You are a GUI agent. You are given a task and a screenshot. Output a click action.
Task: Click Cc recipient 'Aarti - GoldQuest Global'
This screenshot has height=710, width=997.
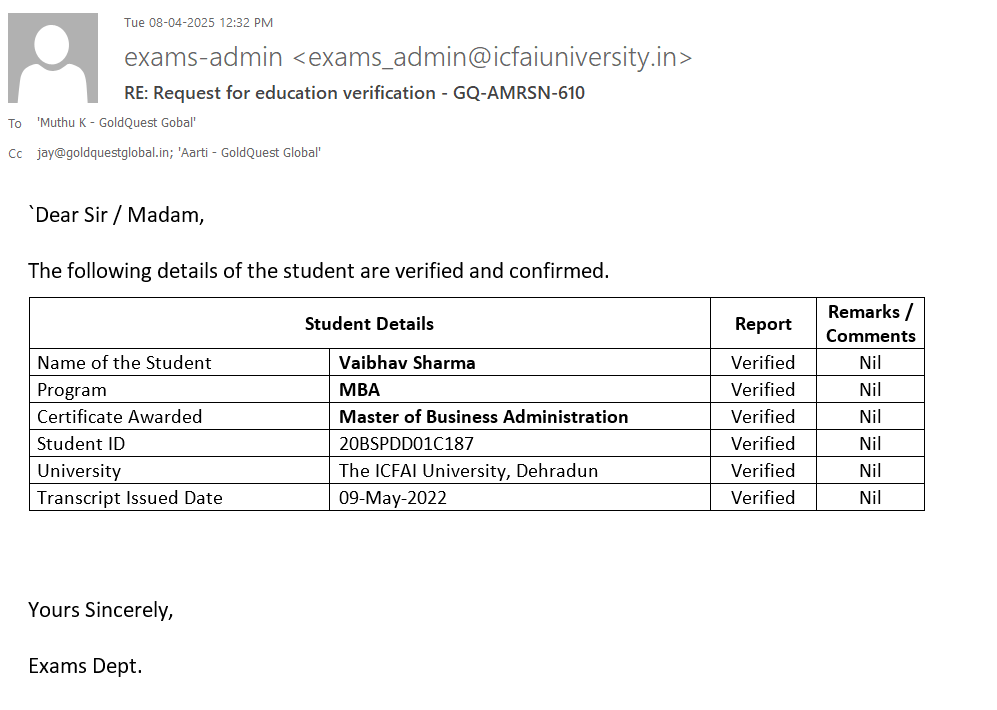point(249,153)
